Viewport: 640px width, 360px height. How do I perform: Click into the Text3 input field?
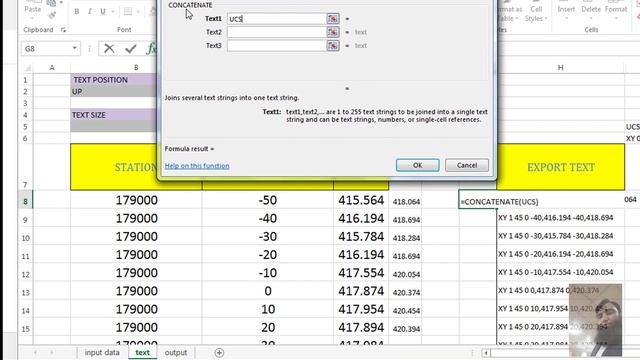277,45
